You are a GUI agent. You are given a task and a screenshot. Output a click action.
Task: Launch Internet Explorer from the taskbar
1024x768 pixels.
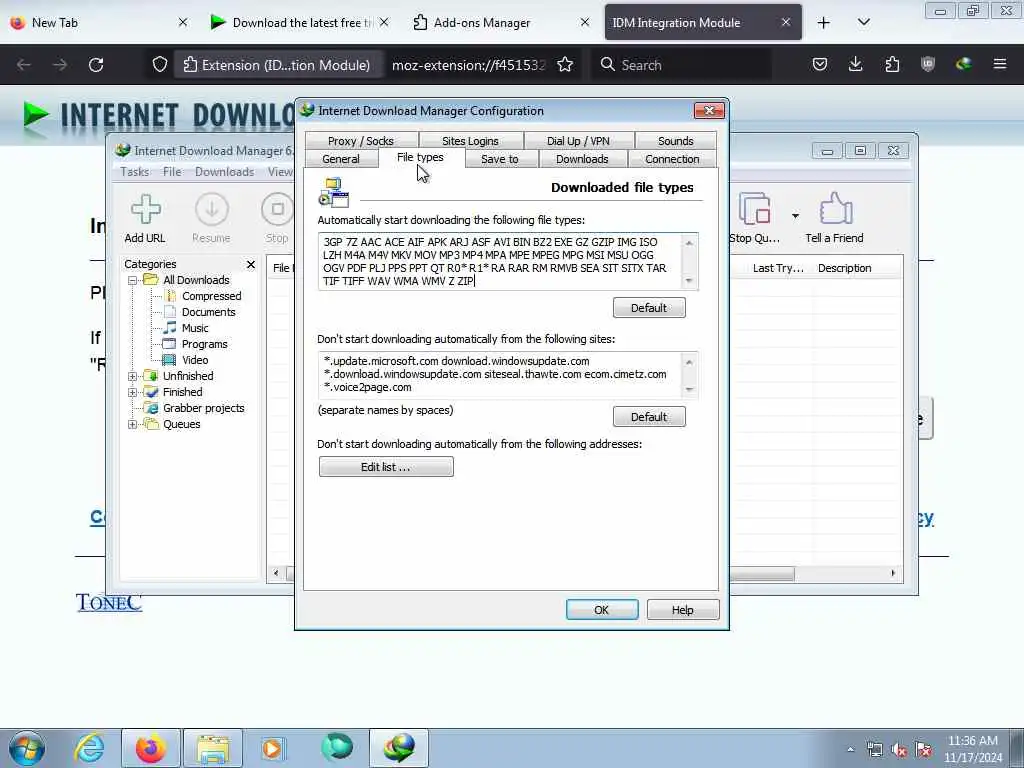(x=89, y=748)
